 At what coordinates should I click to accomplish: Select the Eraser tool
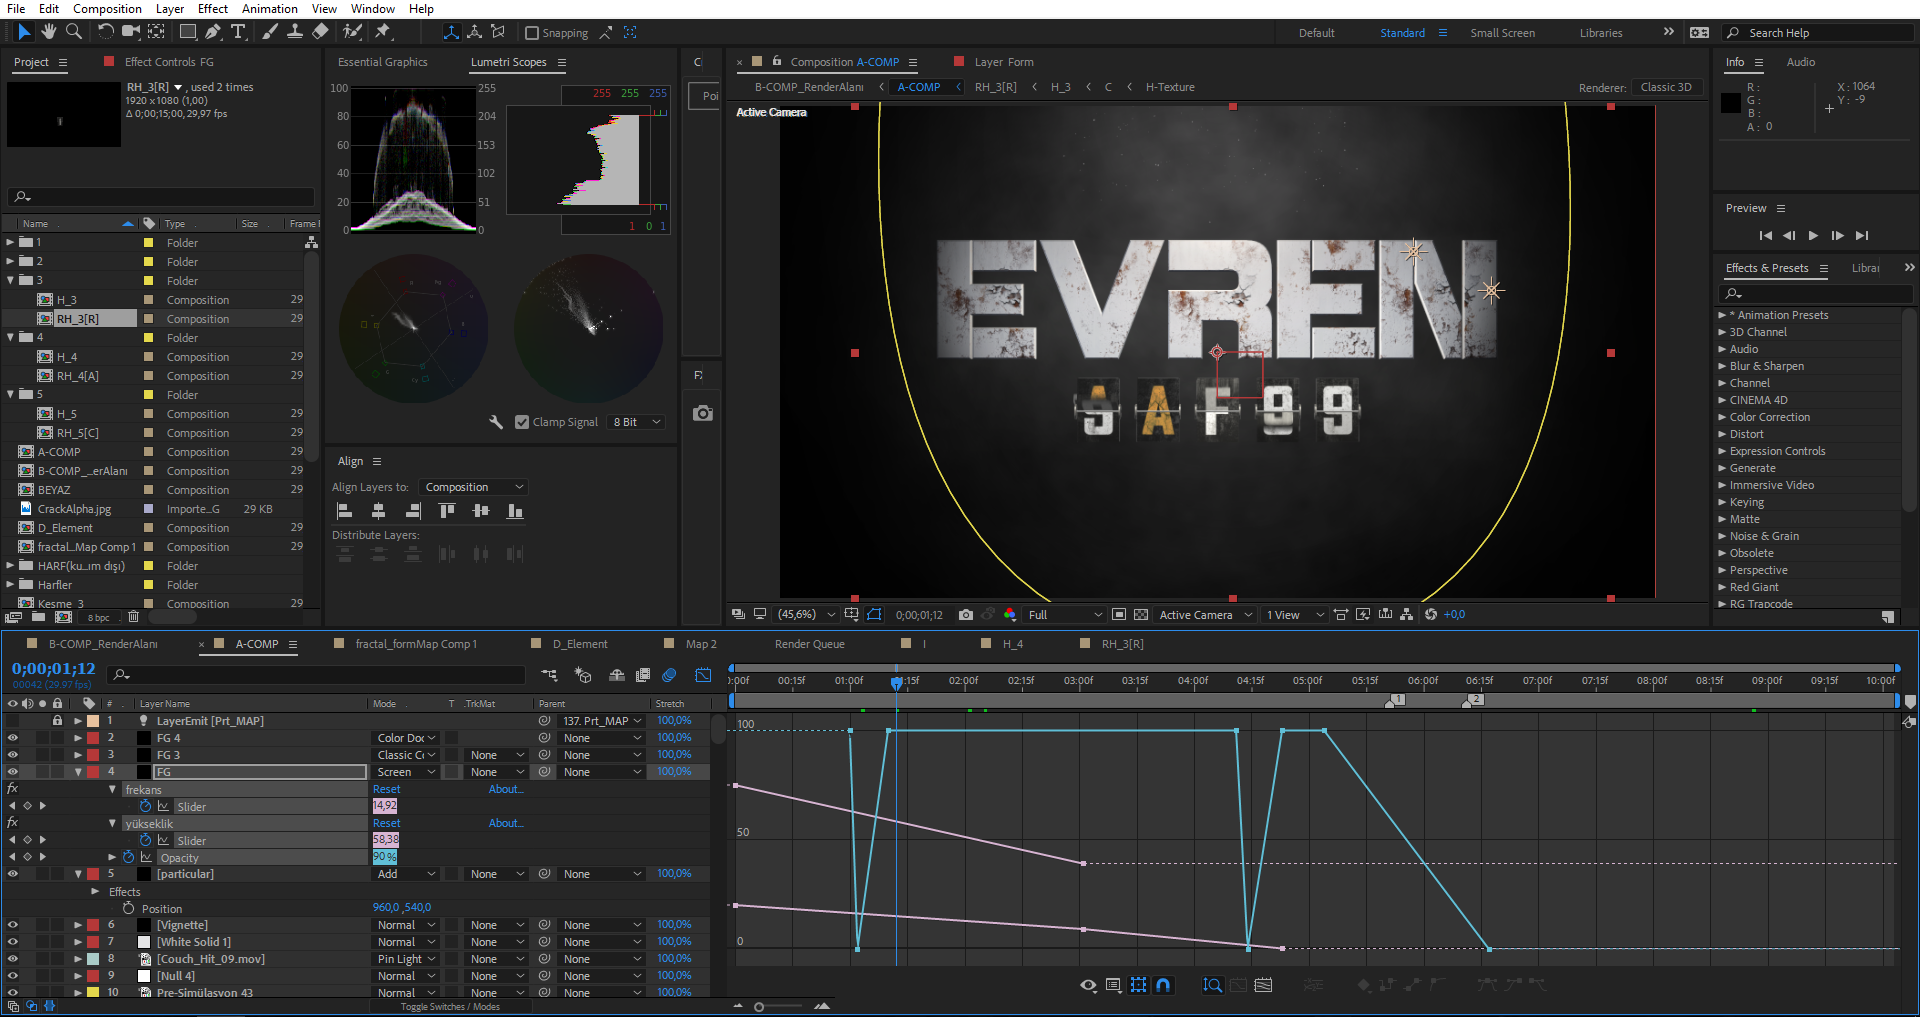[320, 32]
